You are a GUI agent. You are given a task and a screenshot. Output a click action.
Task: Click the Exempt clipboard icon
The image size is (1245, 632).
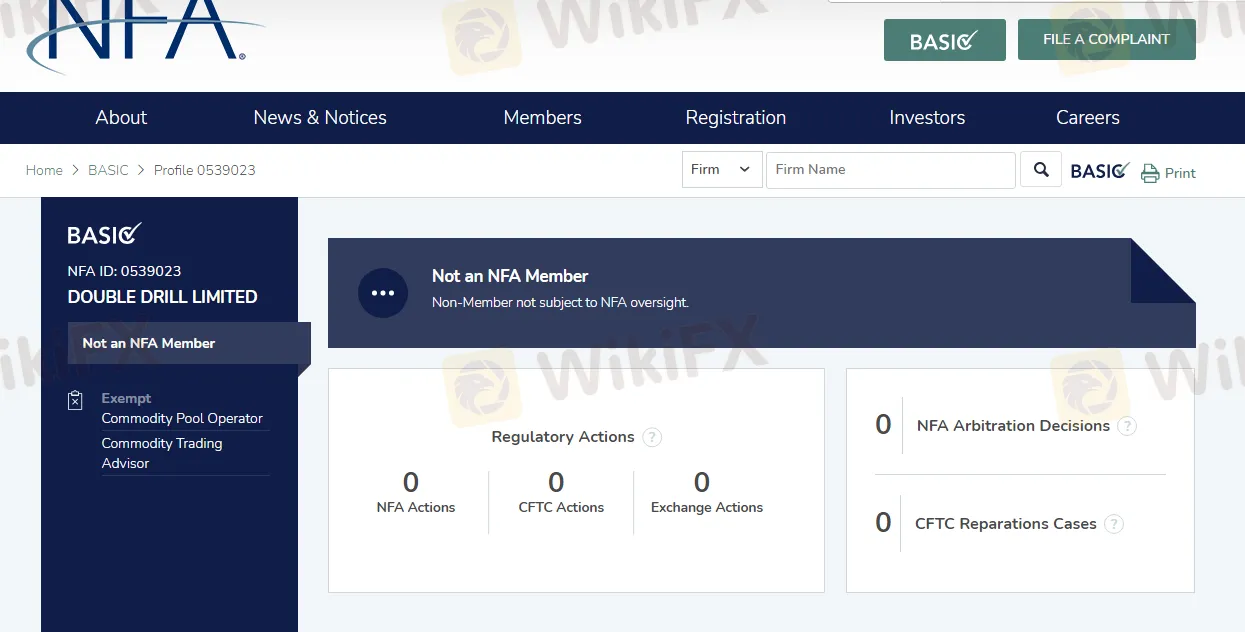(x=75, y=400)
